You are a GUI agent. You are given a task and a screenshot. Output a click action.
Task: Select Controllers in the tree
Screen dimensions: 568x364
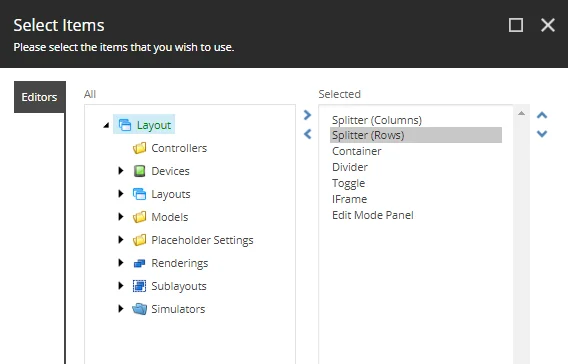click(x=179, y=148)
